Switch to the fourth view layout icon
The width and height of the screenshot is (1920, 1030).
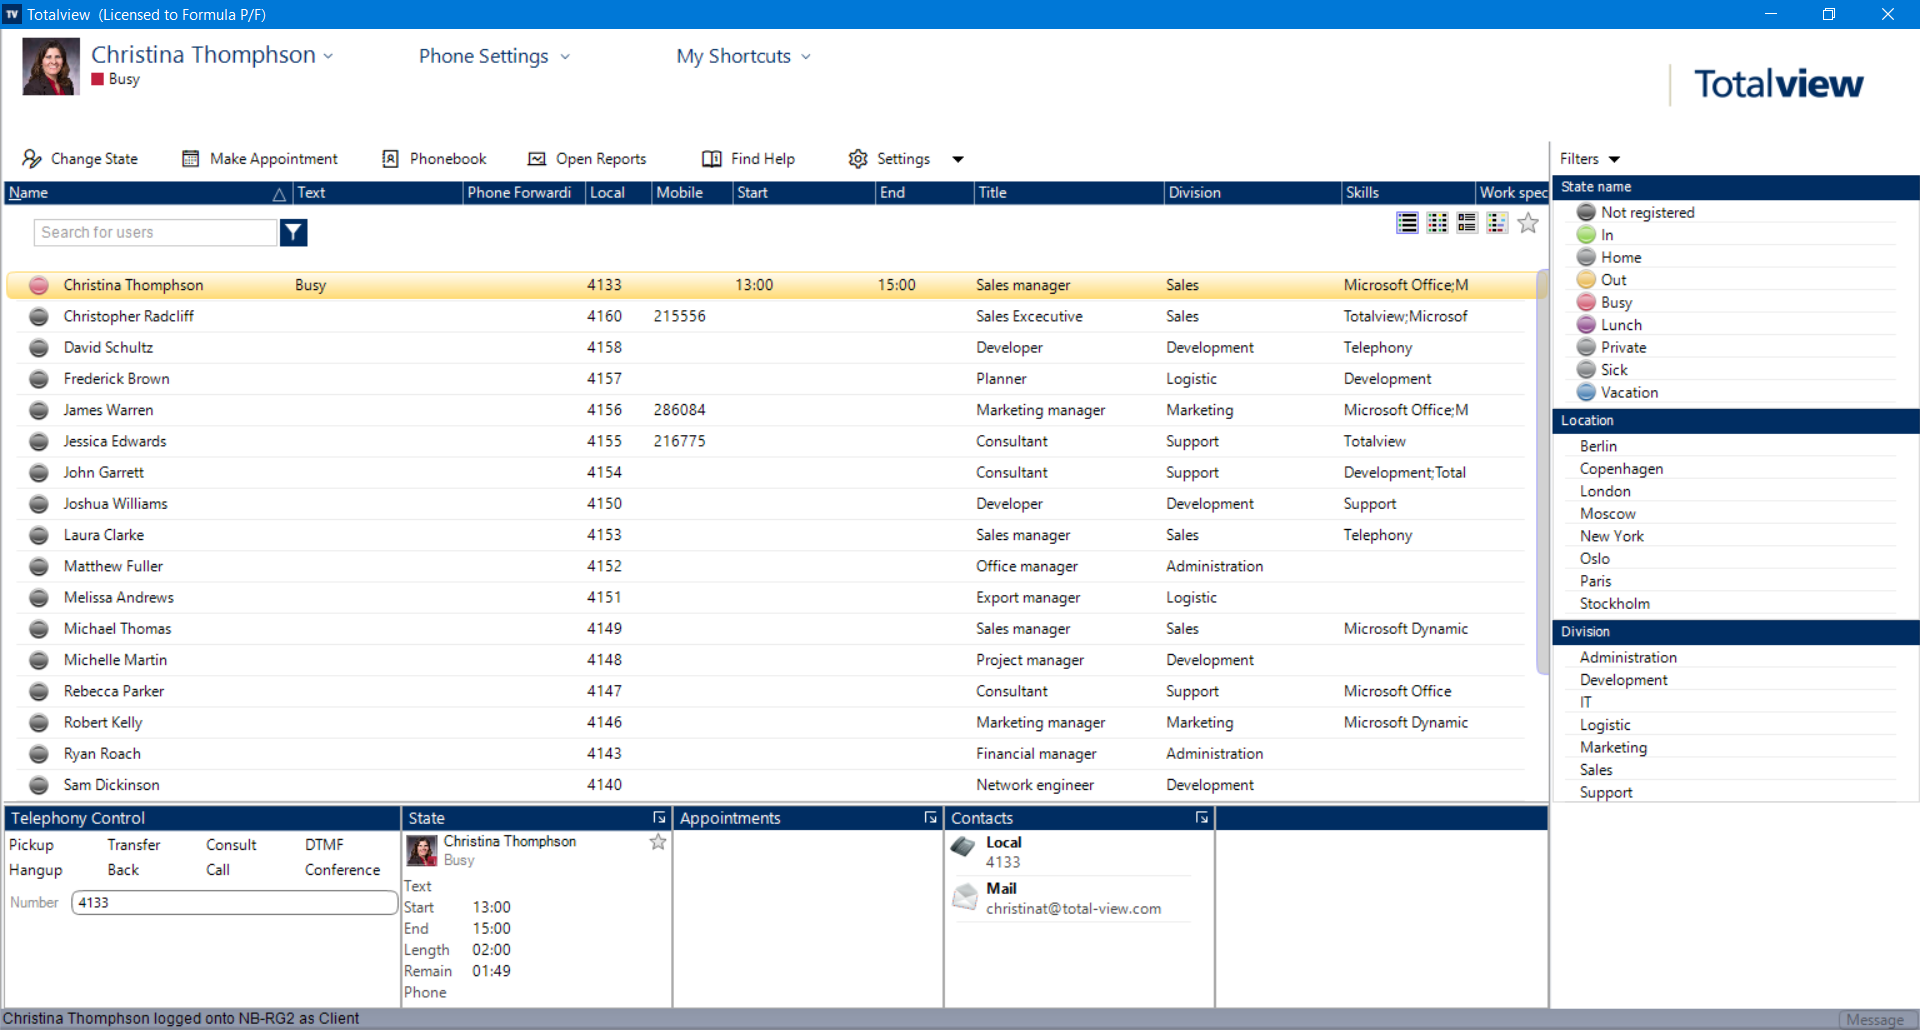(x=1497, y=223)
